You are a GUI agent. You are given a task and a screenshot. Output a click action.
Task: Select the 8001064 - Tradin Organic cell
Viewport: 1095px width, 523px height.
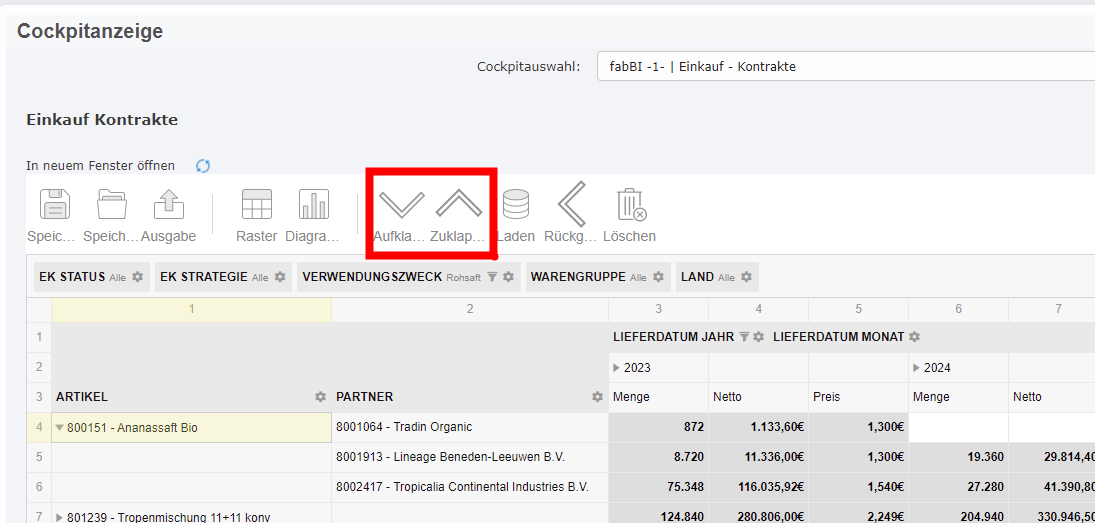coord(470,427)
